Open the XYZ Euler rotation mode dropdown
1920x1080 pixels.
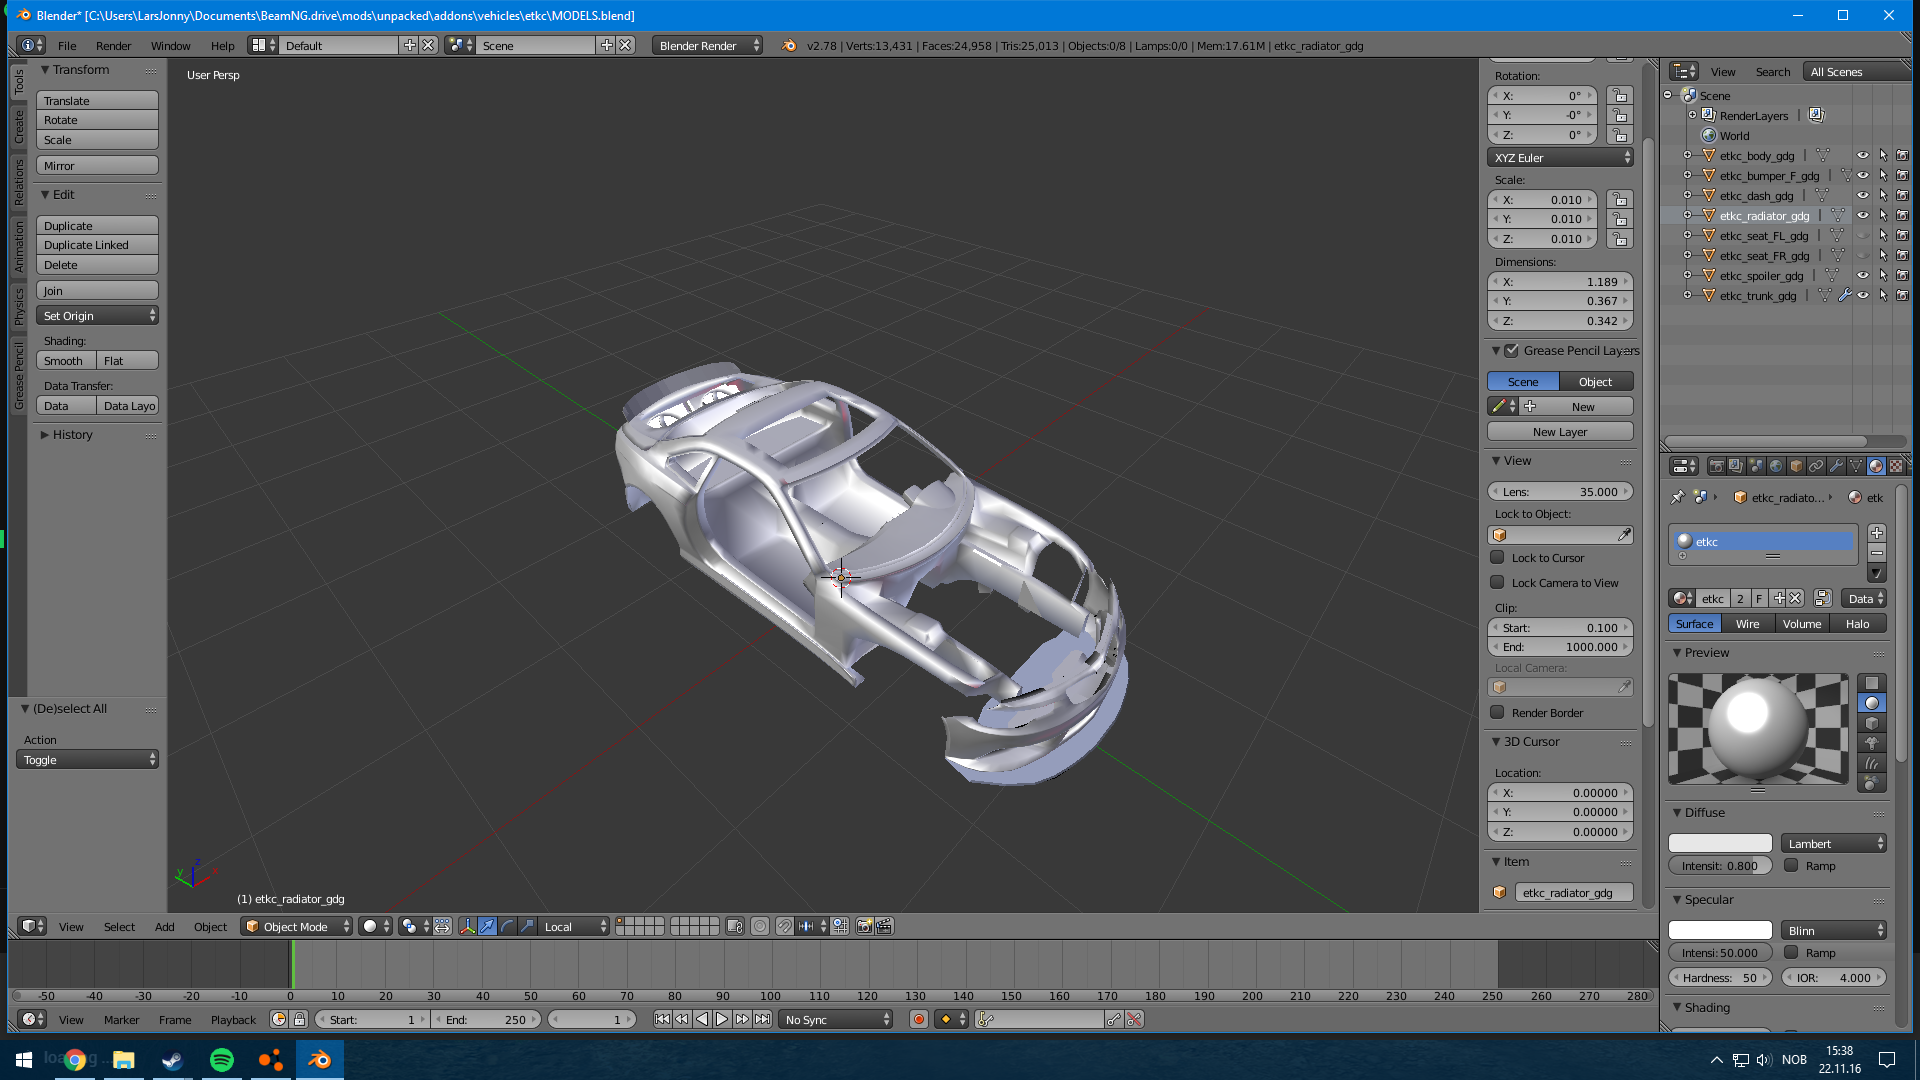pos(1560,158)
